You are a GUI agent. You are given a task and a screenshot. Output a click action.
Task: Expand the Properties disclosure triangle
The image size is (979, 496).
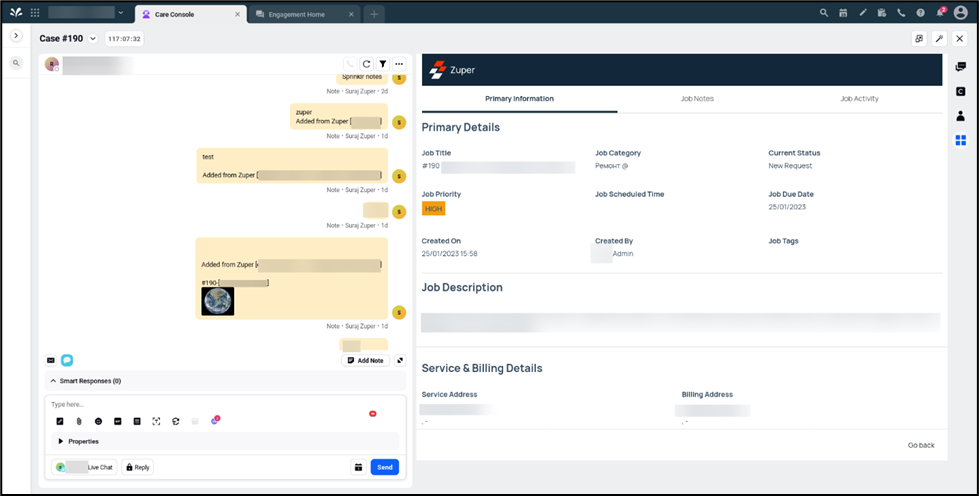pos(61,441)
